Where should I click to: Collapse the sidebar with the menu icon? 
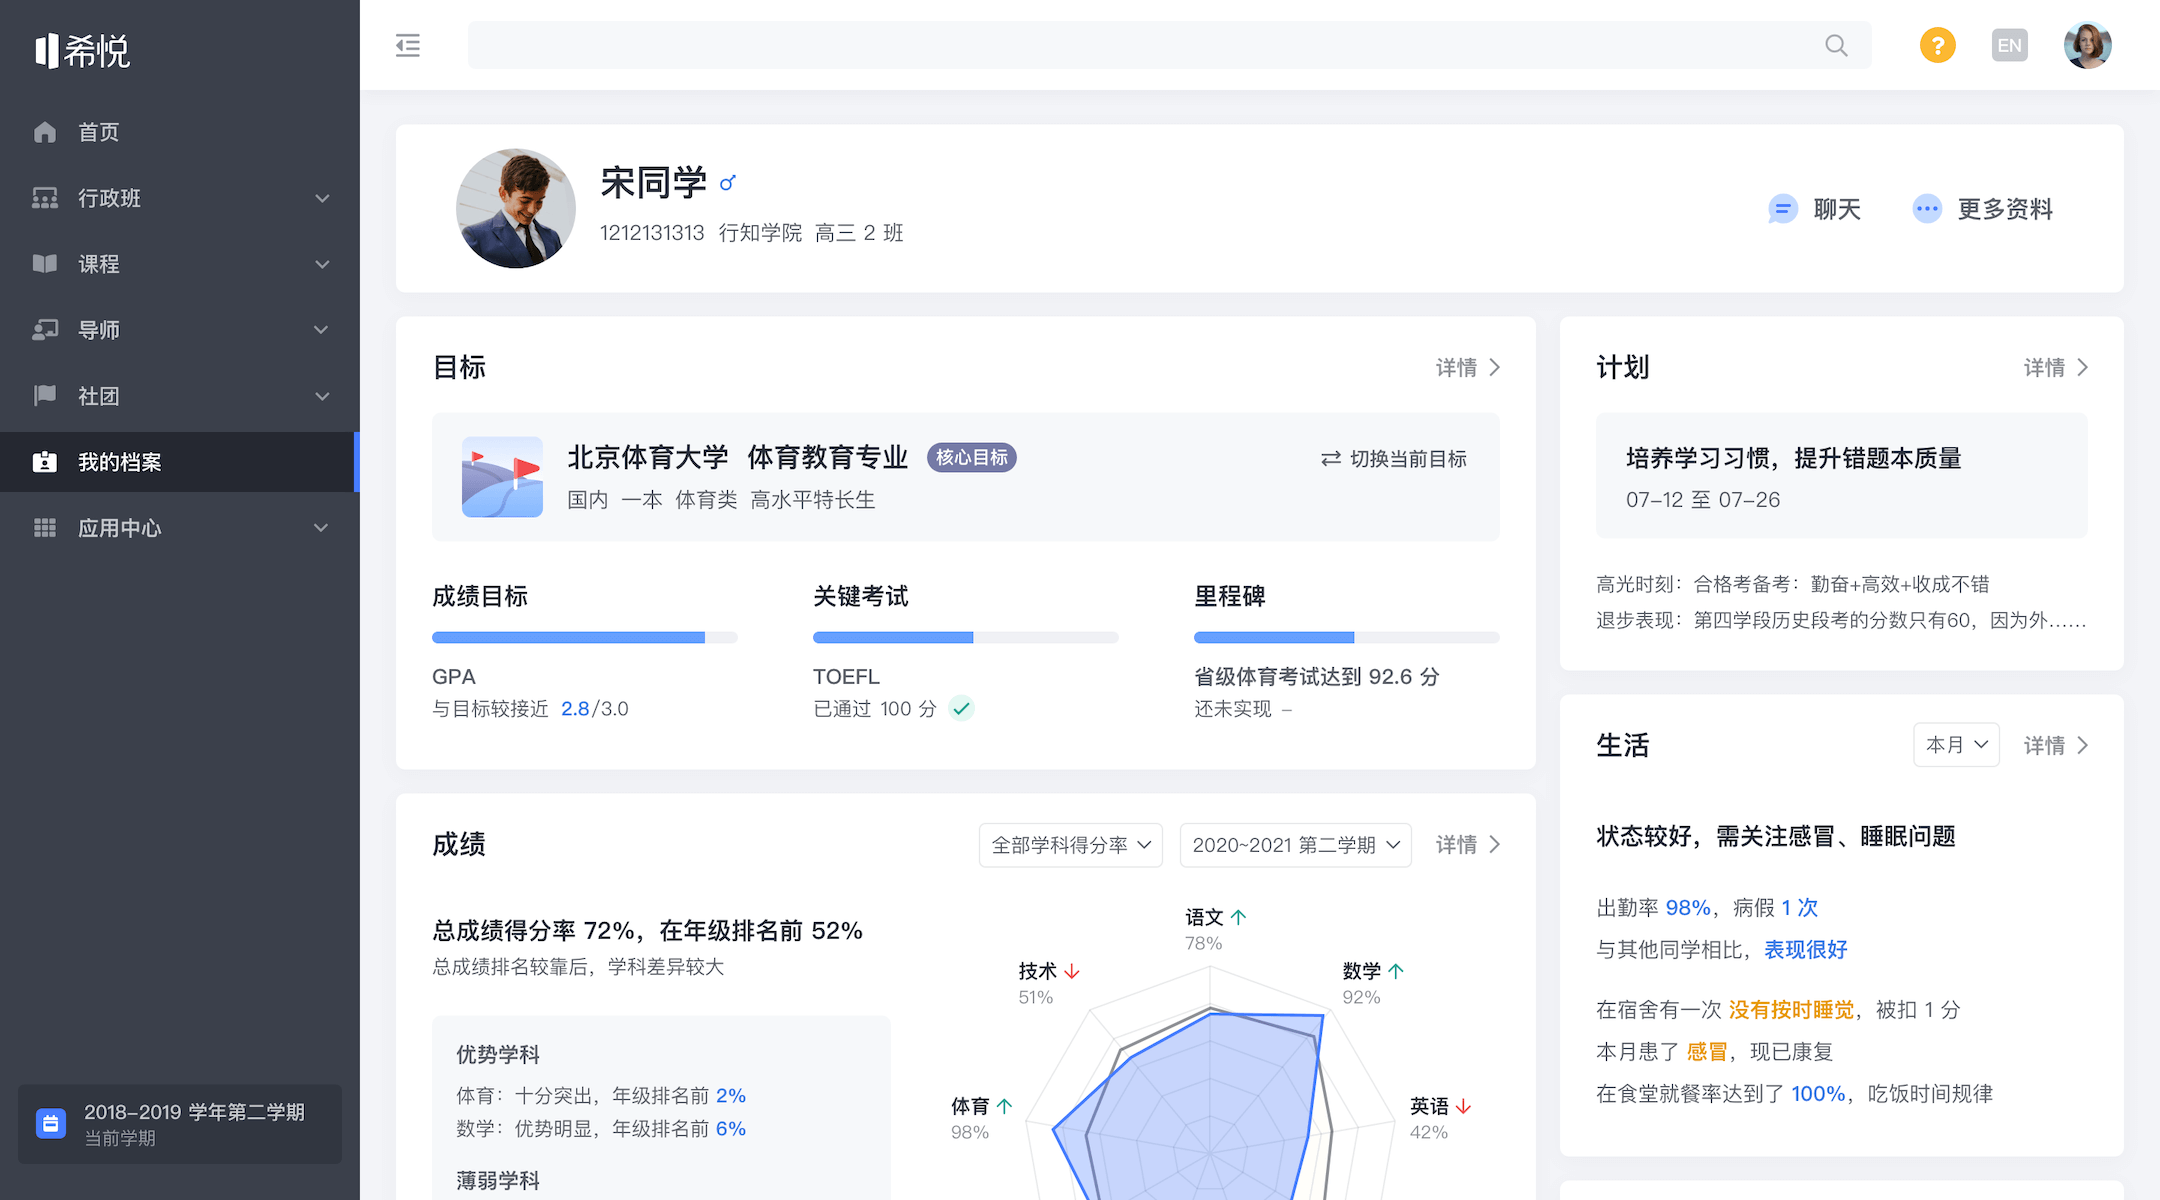(408, 46)
